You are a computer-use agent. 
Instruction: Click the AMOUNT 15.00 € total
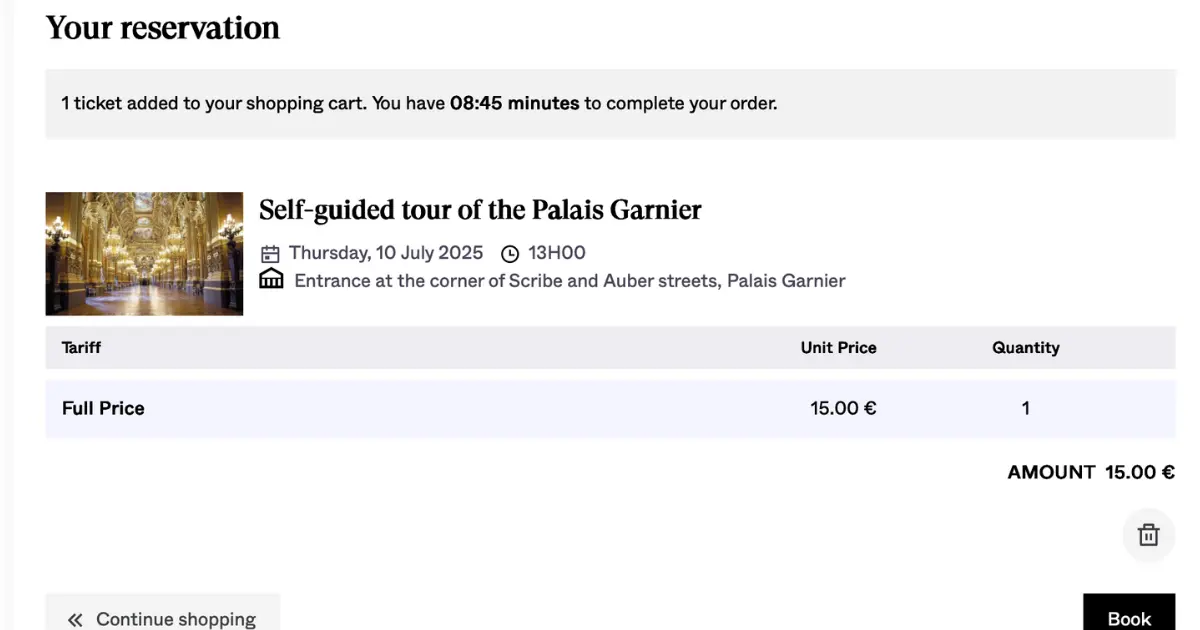click(x=1091, y=472)
